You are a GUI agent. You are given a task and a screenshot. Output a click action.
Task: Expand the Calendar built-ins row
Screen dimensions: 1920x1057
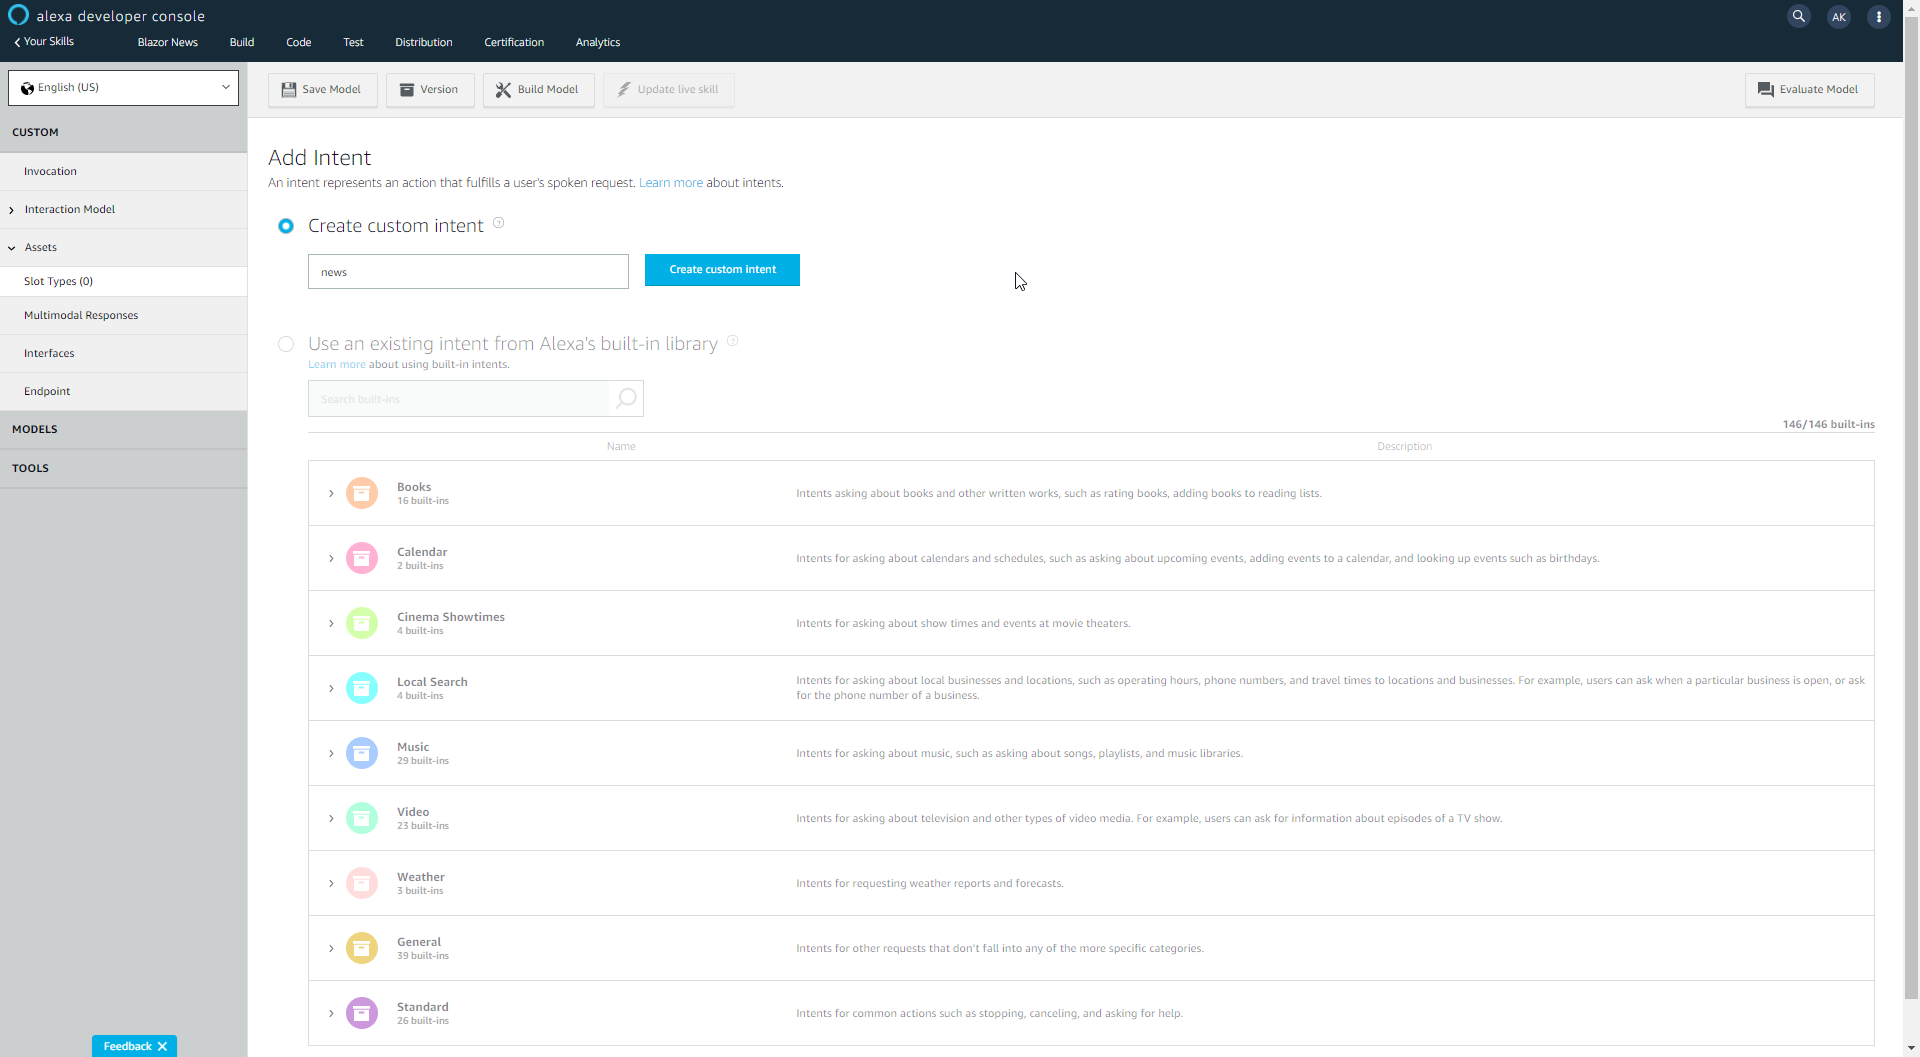coord(331,558)
